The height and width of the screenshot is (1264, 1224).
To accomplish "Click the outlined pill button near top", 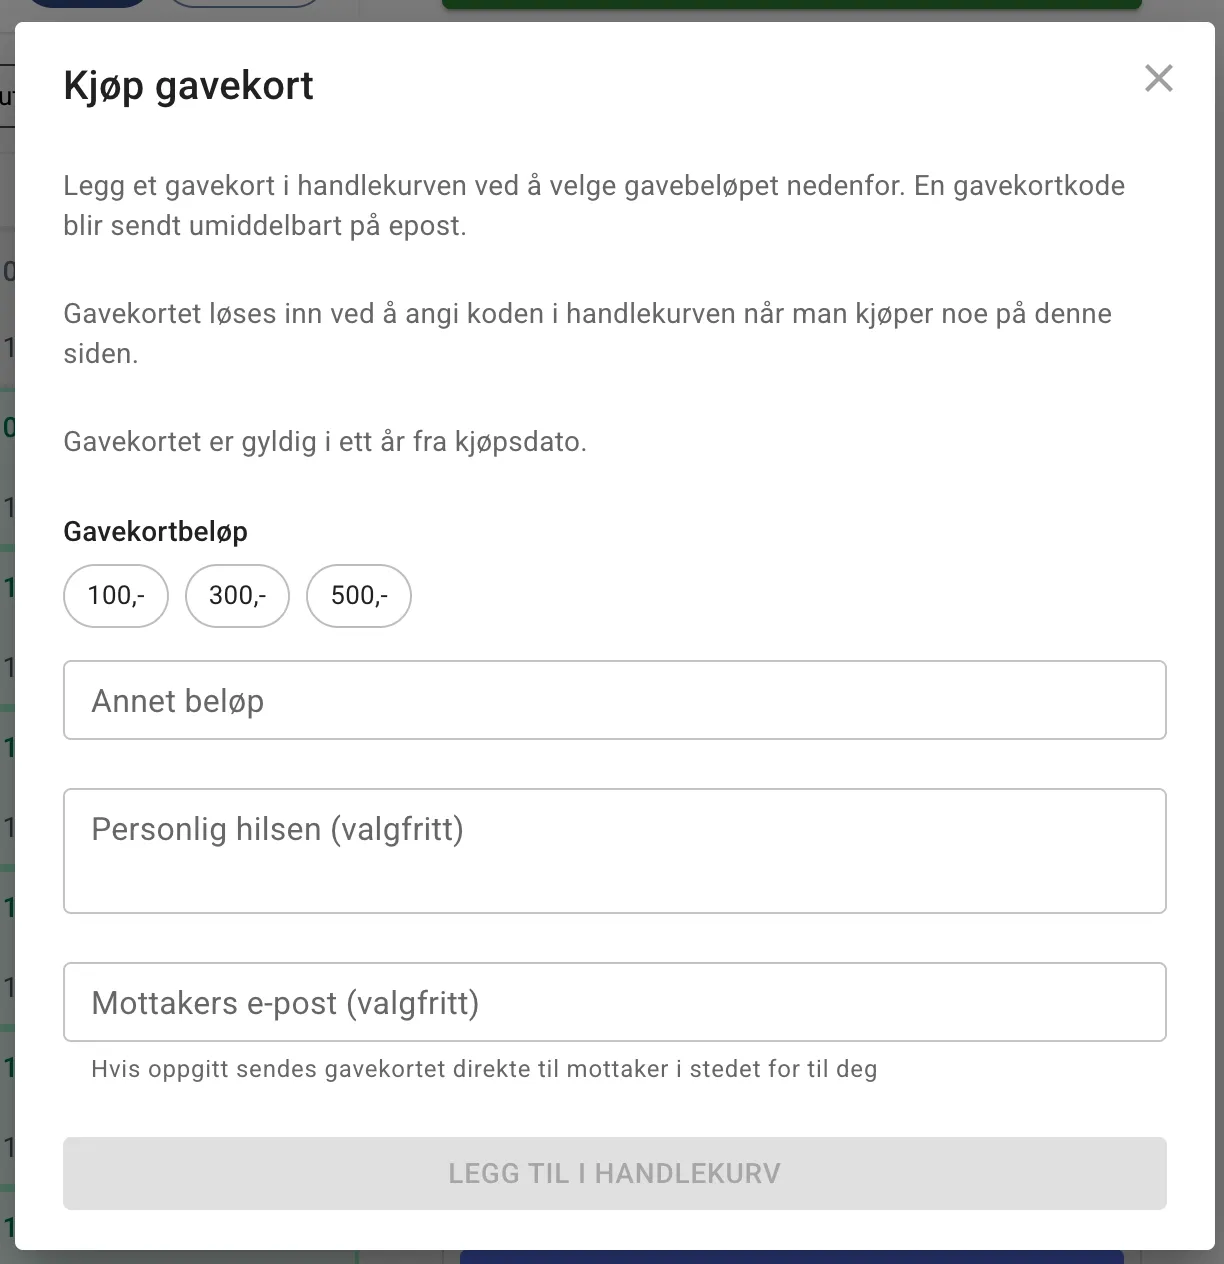I will point(243,5).
